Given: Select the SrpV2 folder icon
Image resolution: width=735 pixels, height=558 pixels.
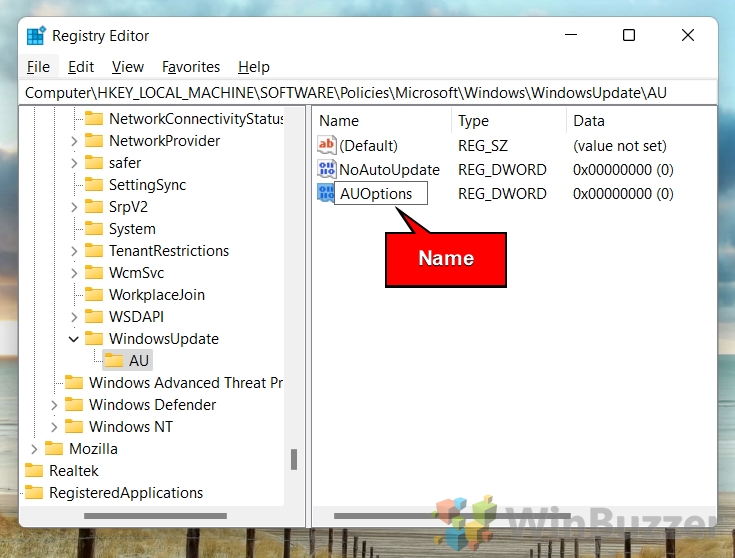Looking at the screenshot, I should click(94, 207).
